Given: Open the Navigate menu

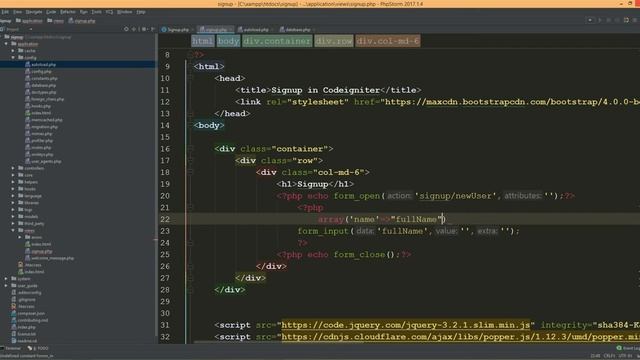Looking at the screenshot, I should tap(34, 12).
